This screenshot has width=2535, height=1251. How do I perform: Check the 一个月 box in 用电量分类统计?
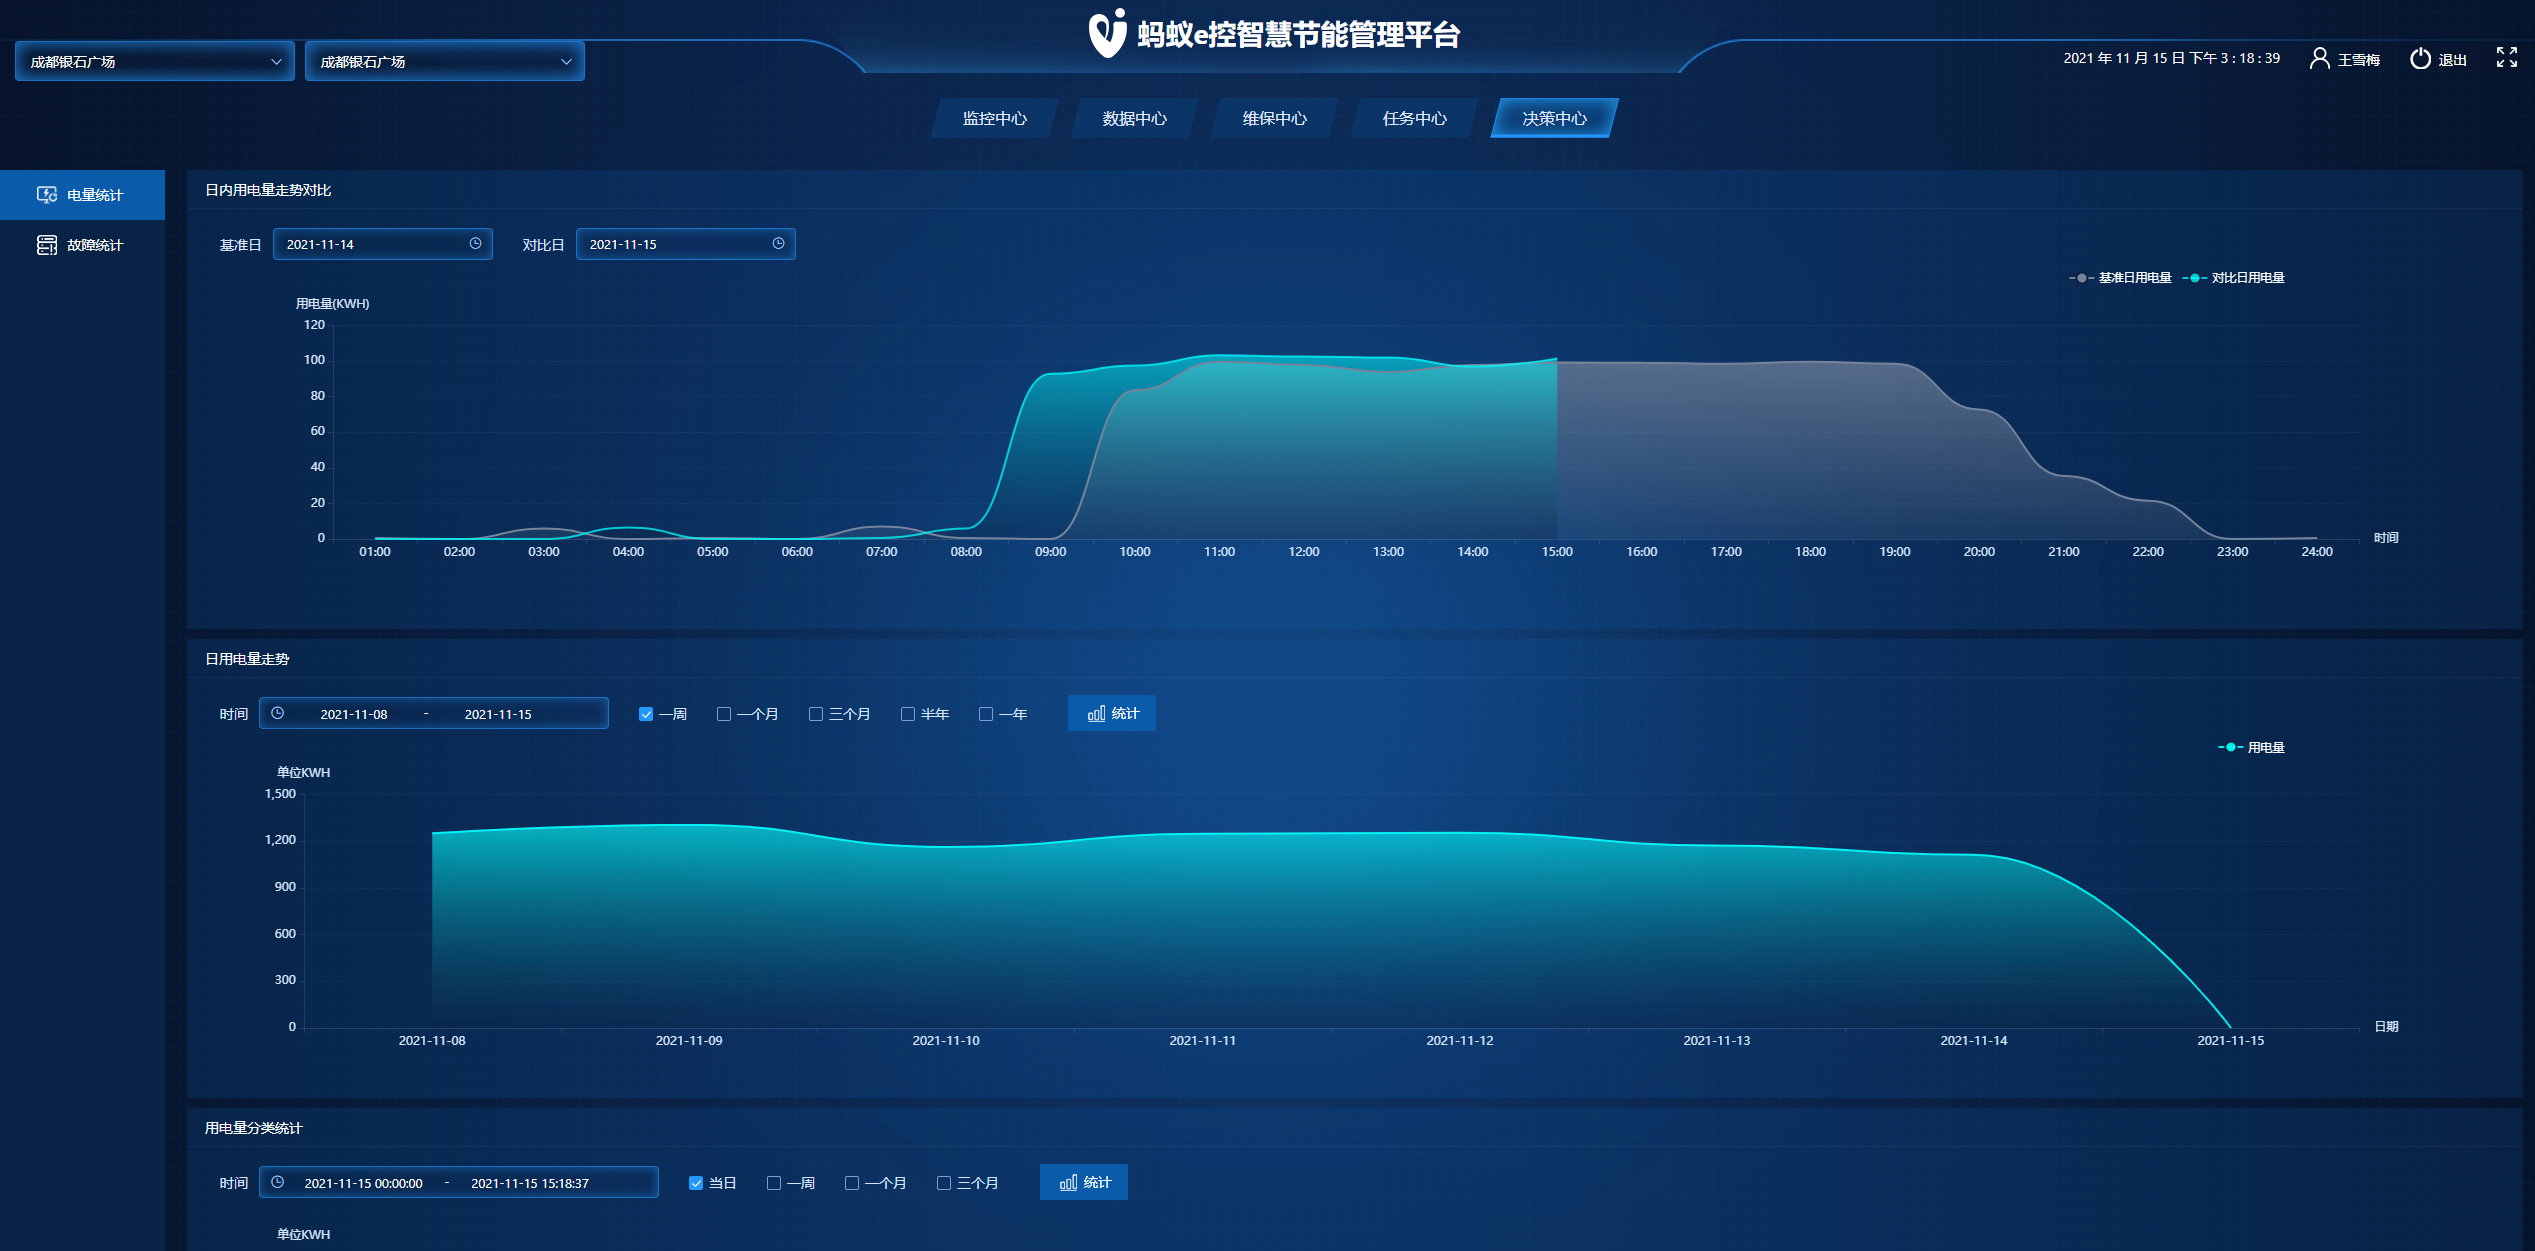pyautogui.click(x=852, y=1183)
